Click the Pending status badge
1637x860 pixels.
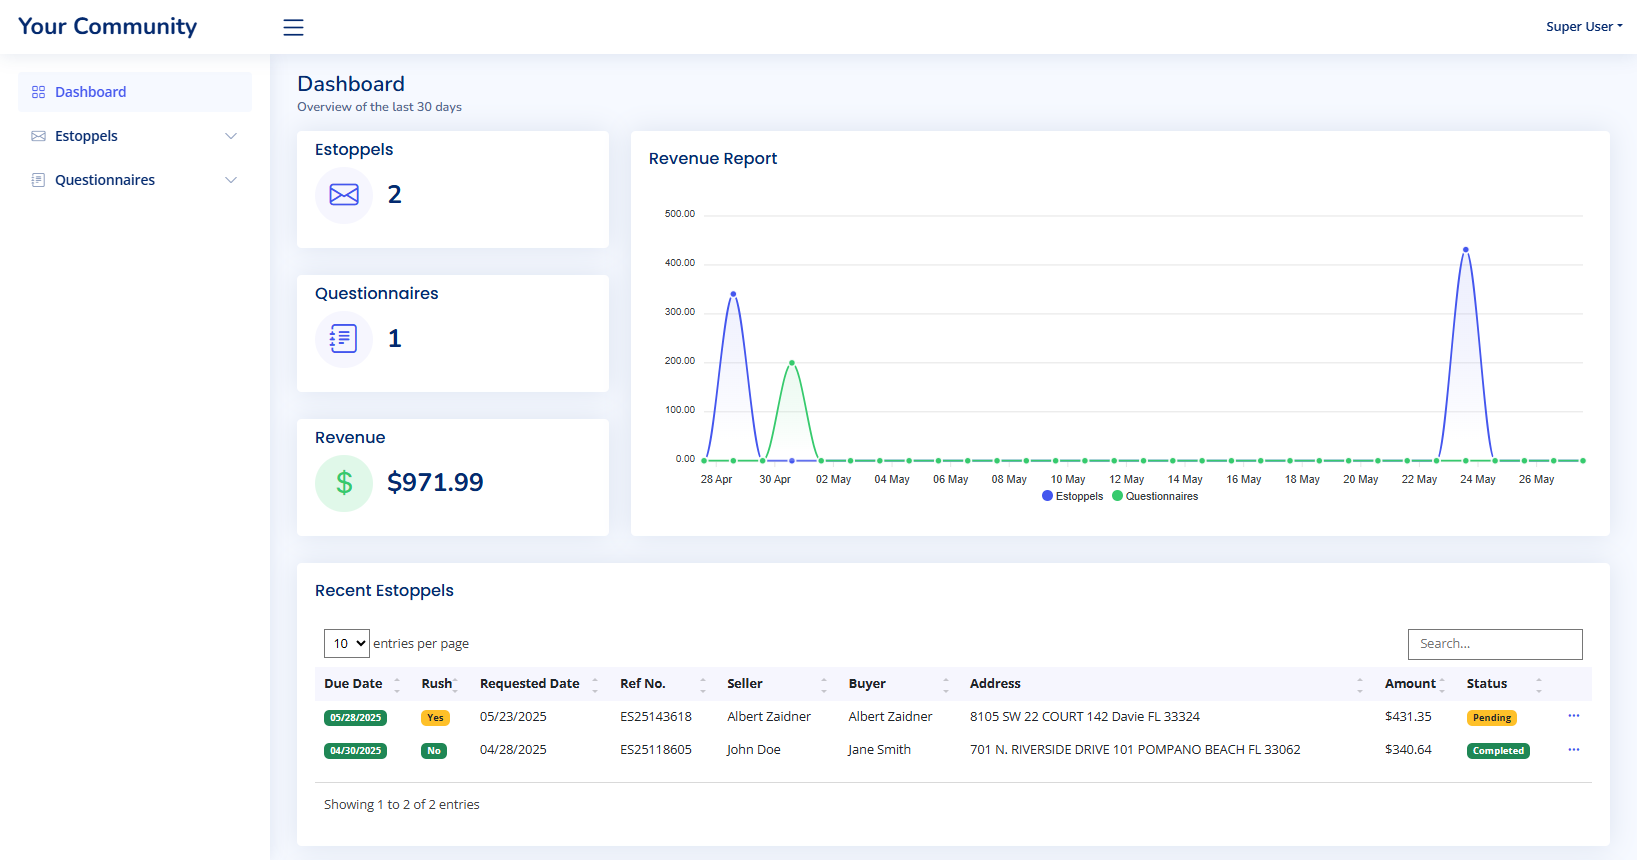coord(1491,718)
